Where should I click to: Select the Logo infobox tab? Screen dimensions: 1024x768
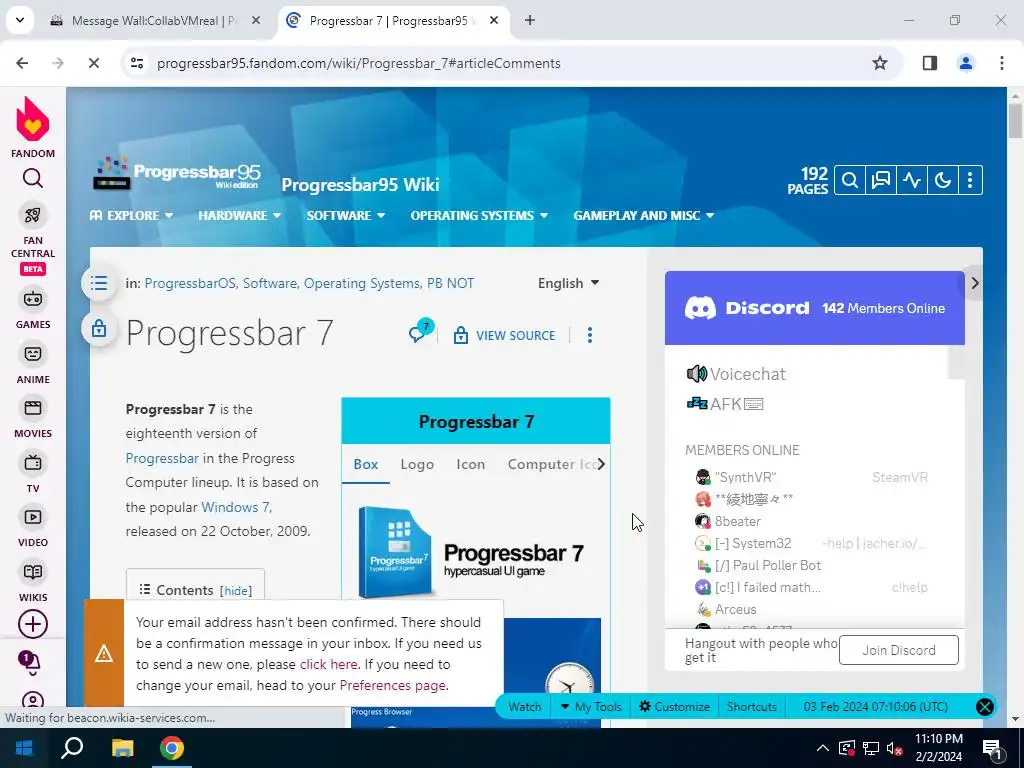click(x=417, y=464)
